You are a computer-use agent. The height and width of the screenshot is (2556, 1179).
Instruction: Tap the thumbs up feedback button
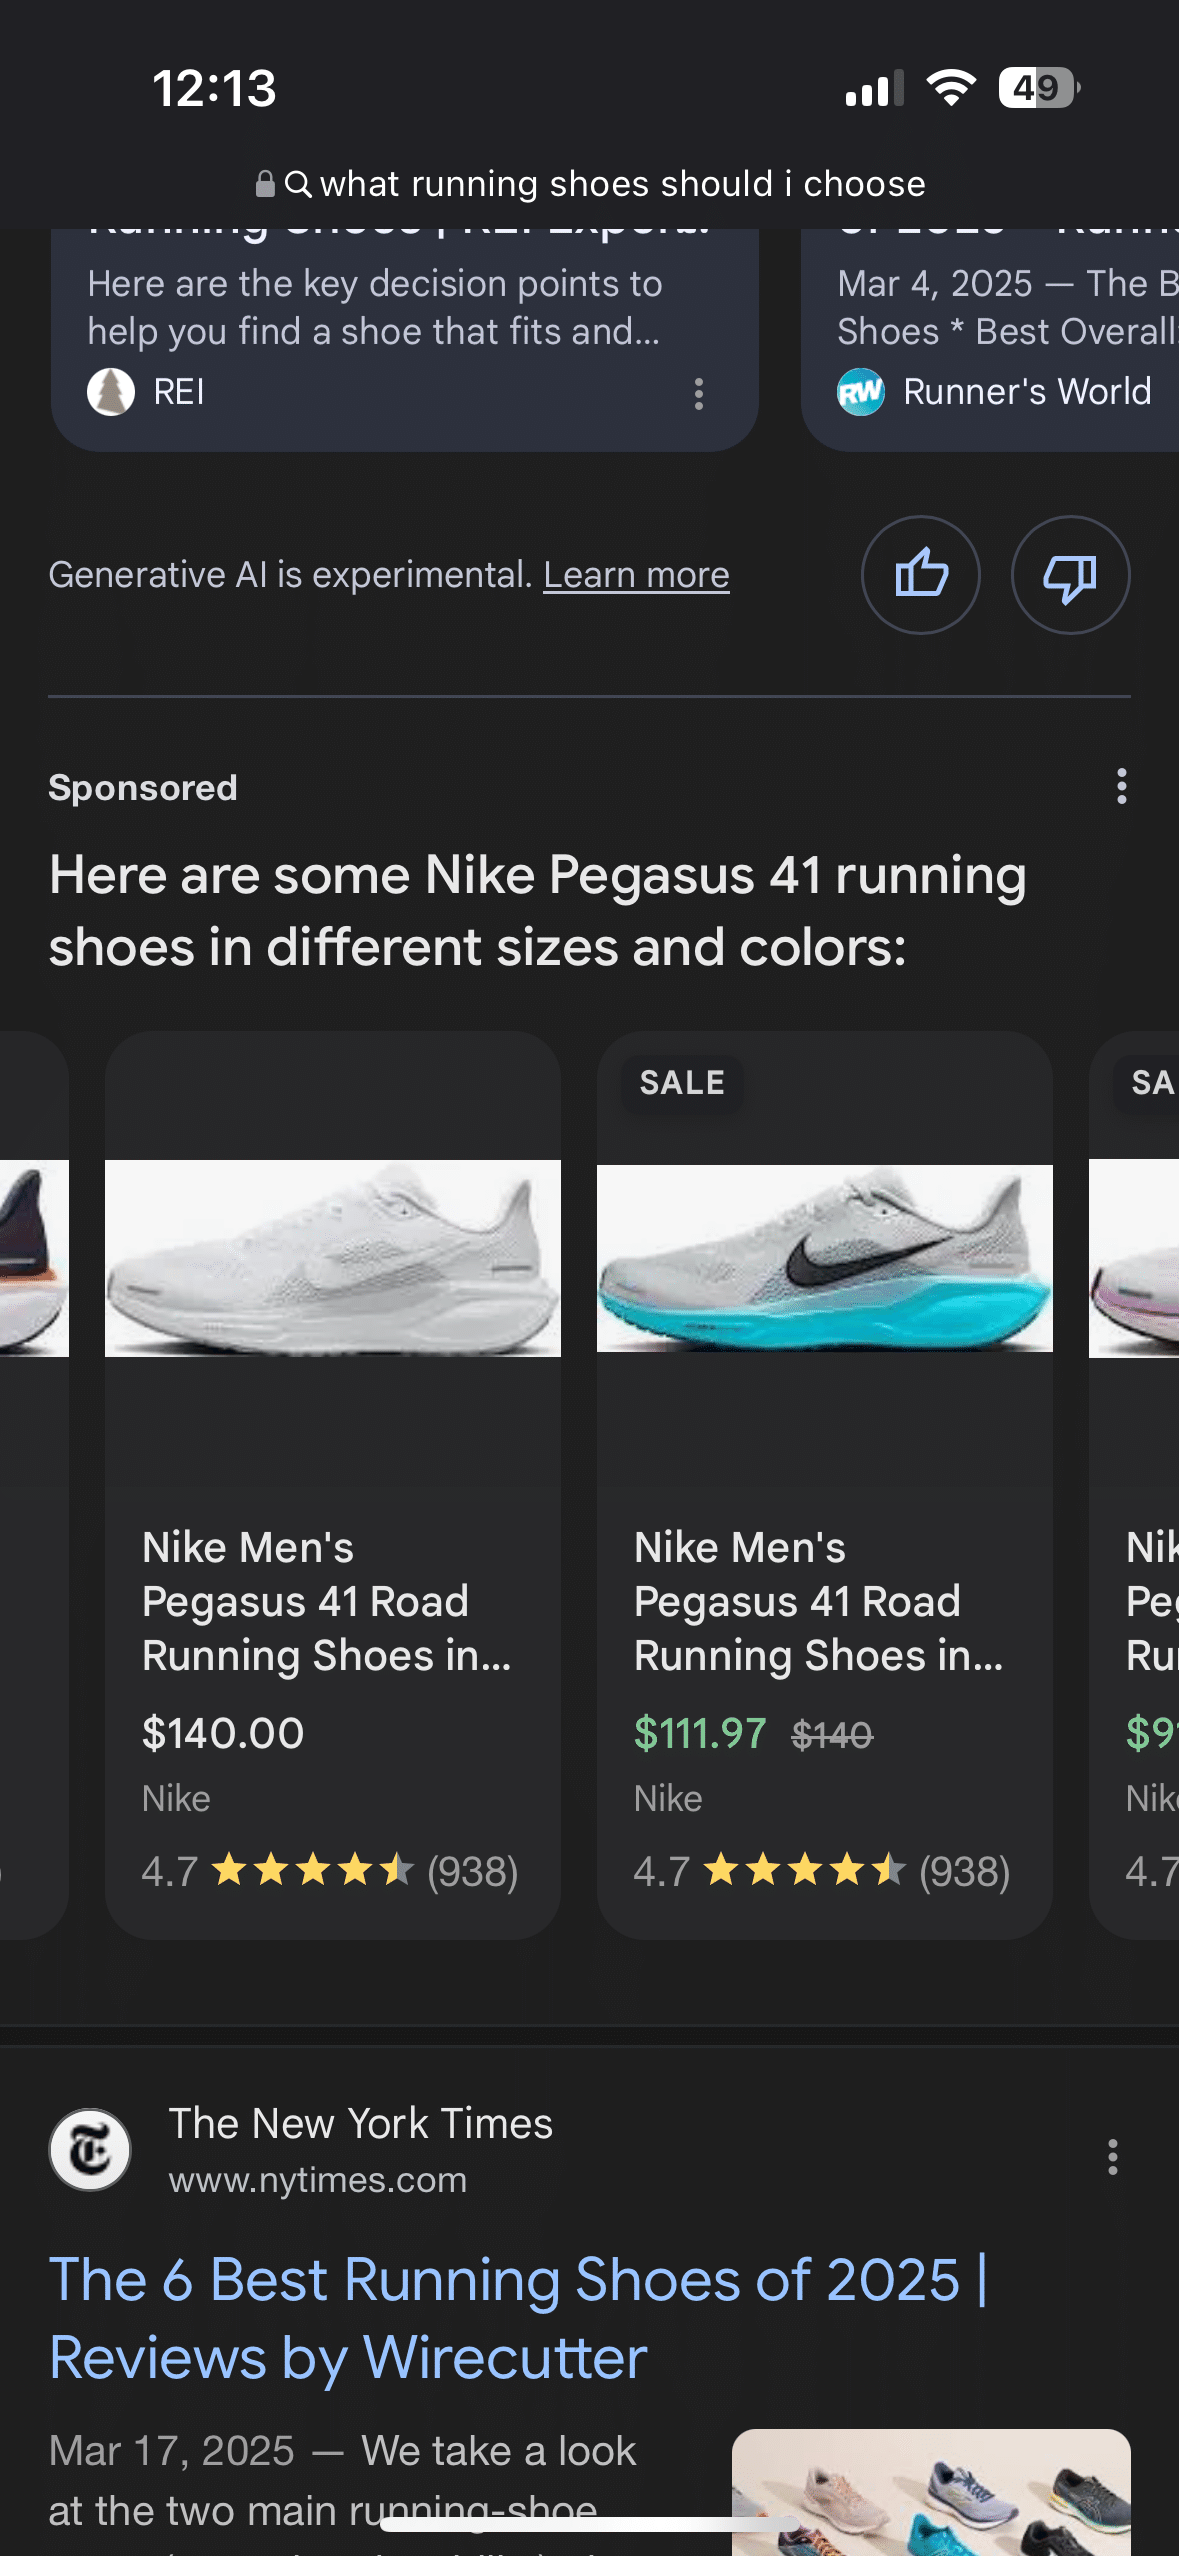pyautogui.click(x=920, y=575)
